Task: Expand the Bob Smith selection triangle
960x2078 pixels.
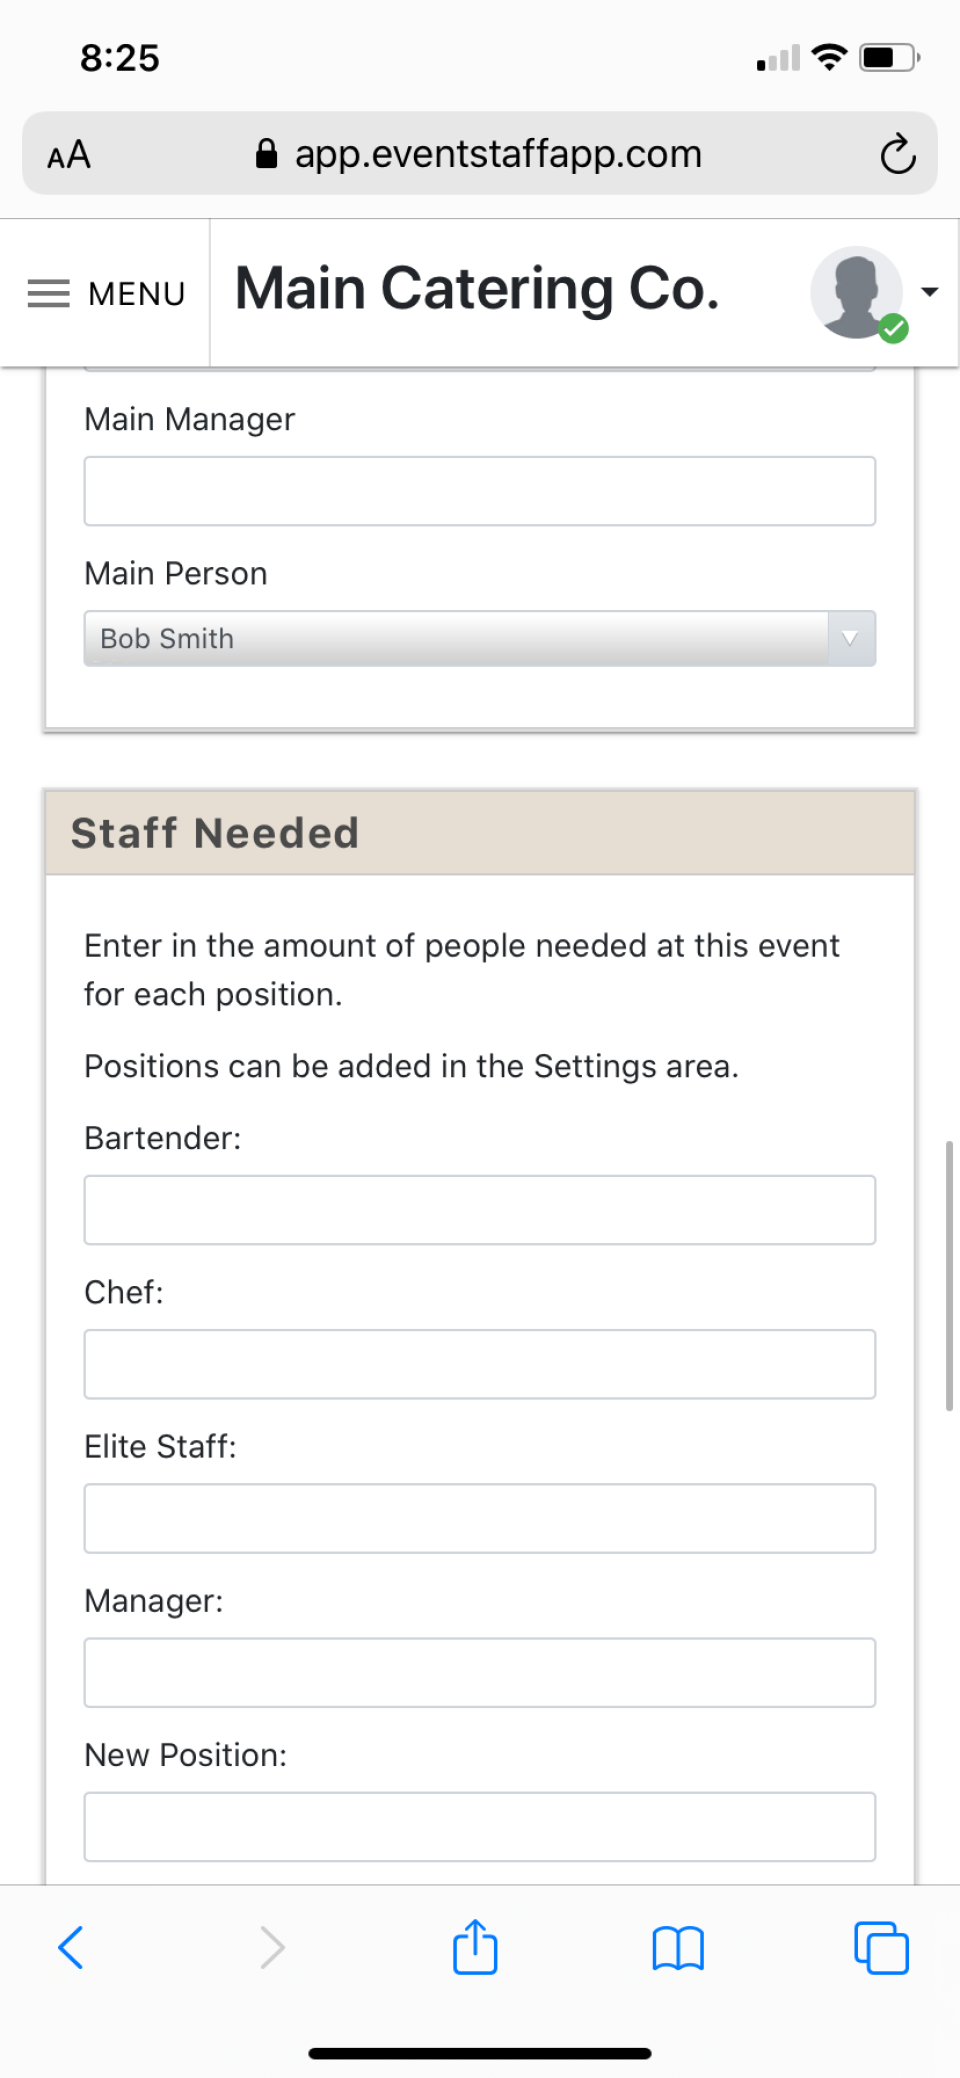Action: tap(848, 638)
